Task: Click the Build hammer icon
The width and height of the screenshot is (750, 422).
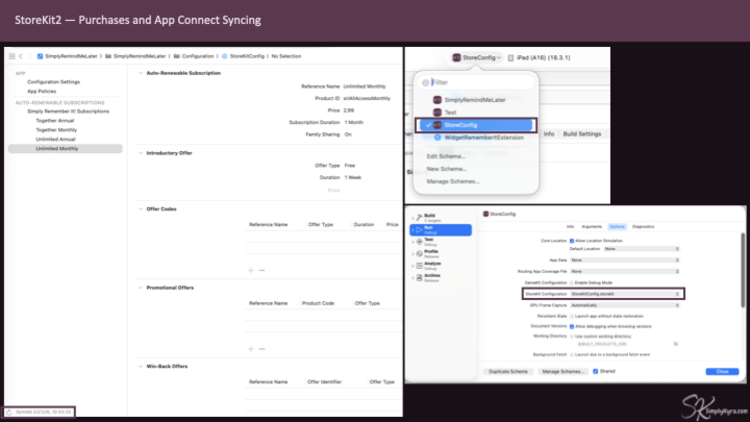Action: point(419,217)
